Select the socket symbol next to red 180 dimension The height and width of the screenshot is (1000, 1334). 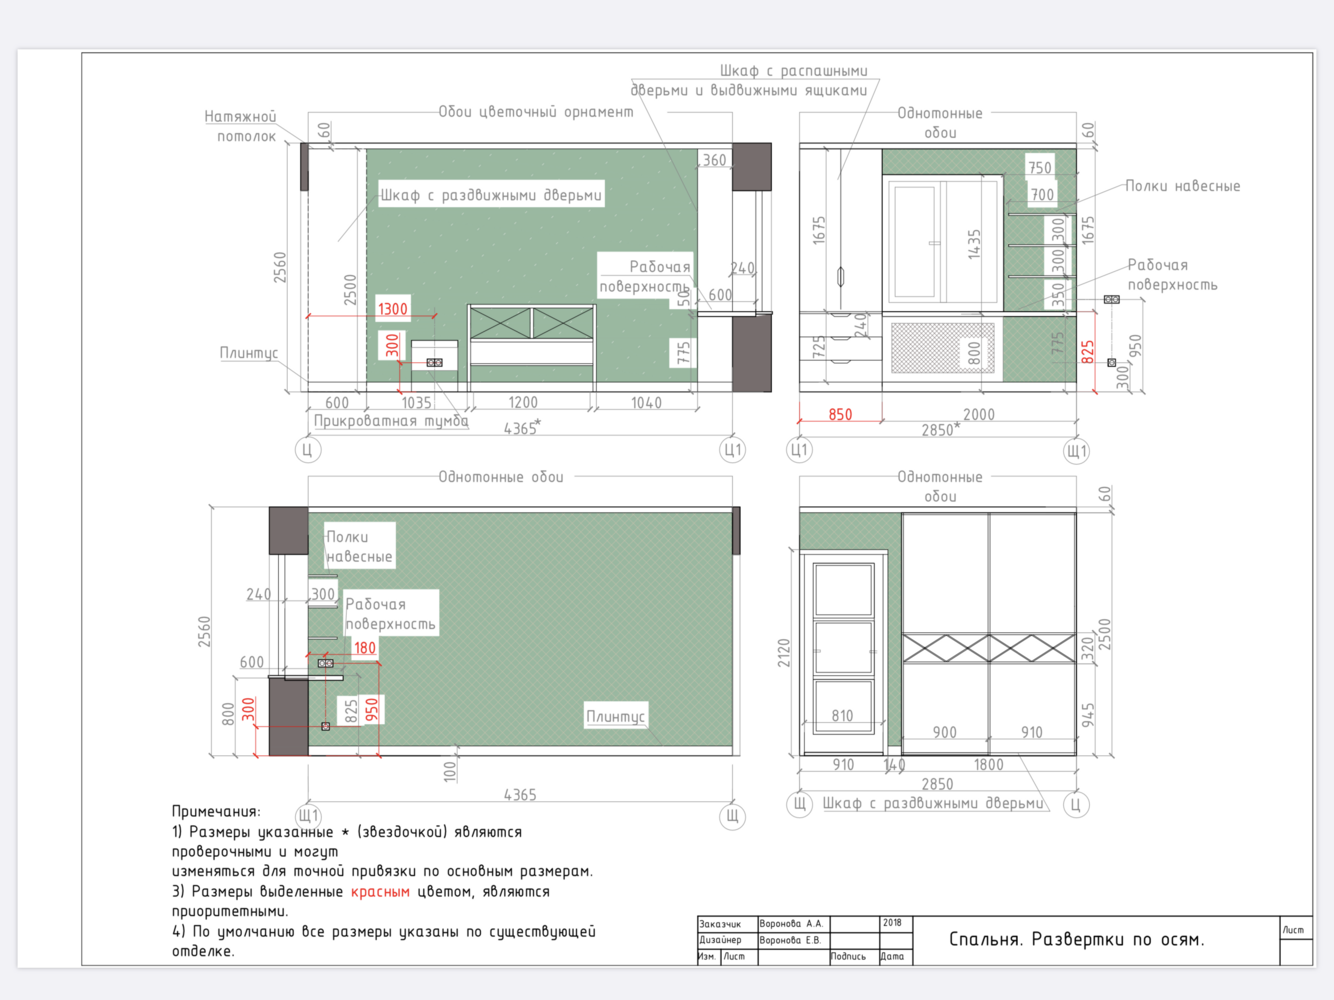(325, 663)
